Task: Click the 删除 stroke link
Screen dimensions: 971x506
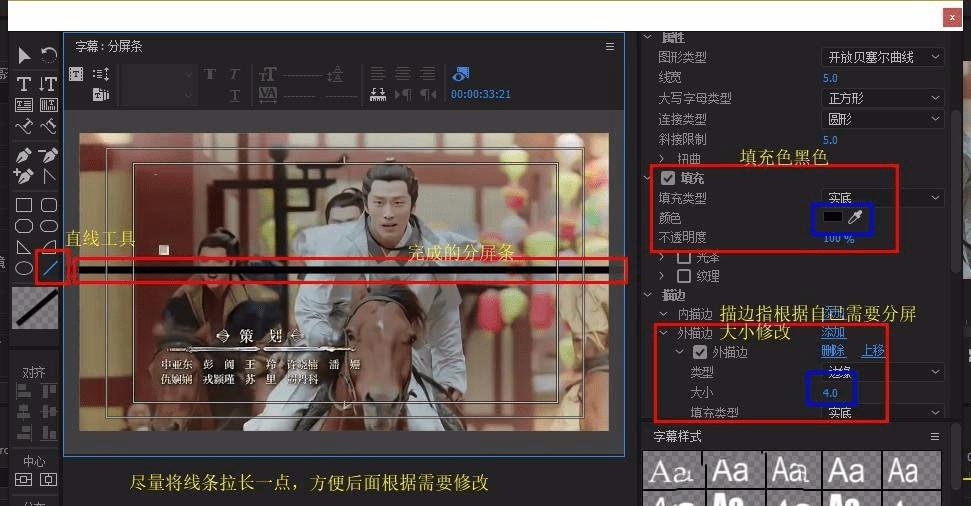Action: tap(833, 351)
